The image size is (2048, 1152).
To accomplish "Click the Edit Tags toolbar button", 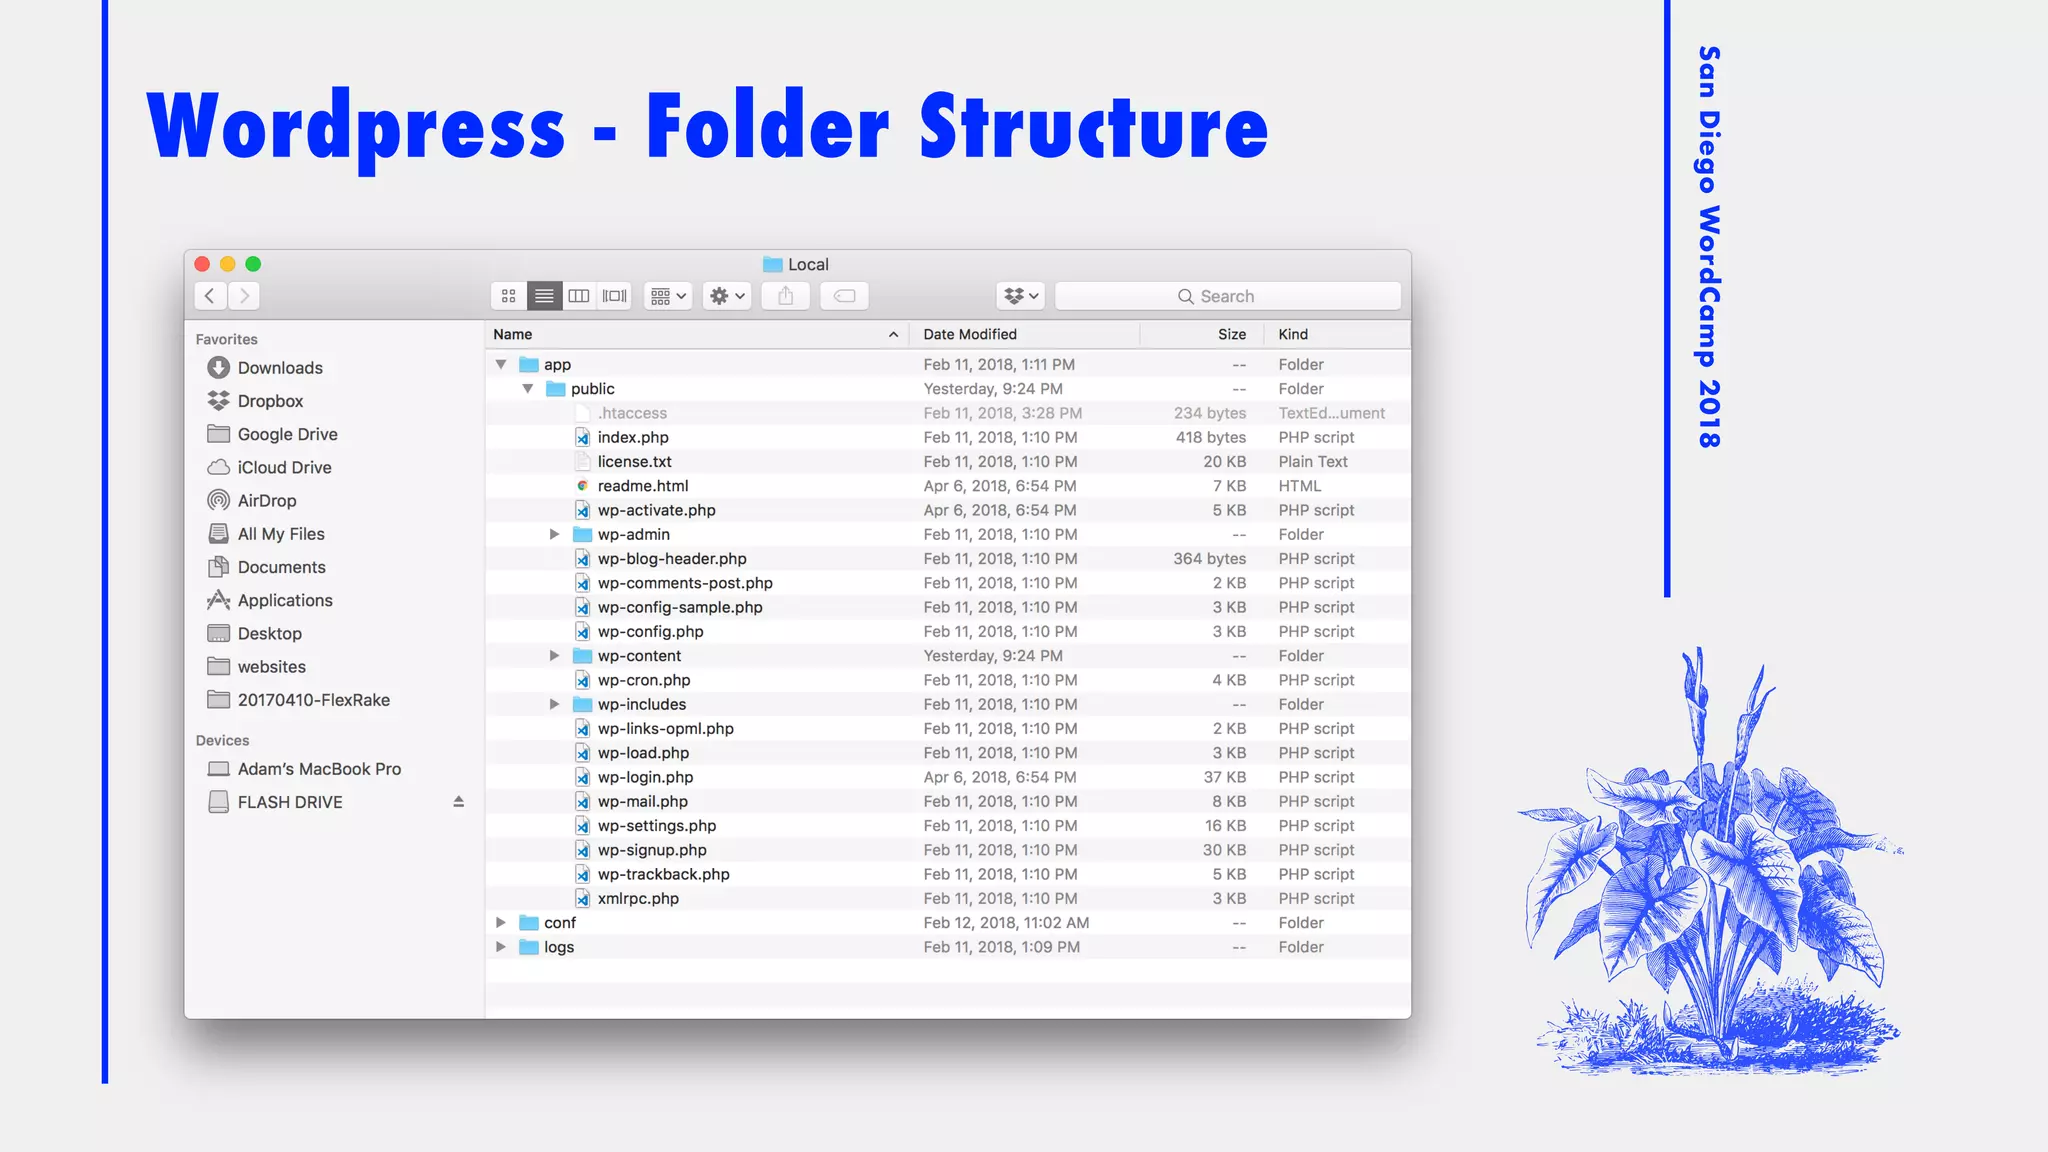I will (845, 296).
